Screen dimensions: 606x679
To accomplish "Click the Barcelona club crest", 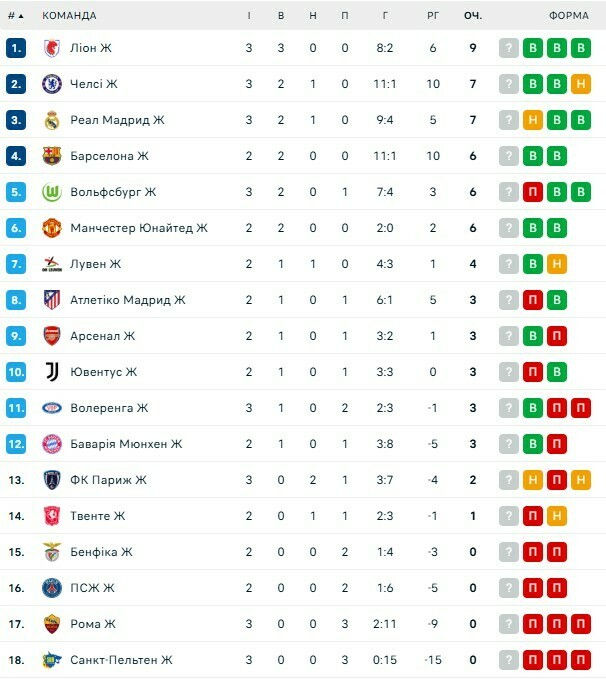I will (x=52, y=156).
